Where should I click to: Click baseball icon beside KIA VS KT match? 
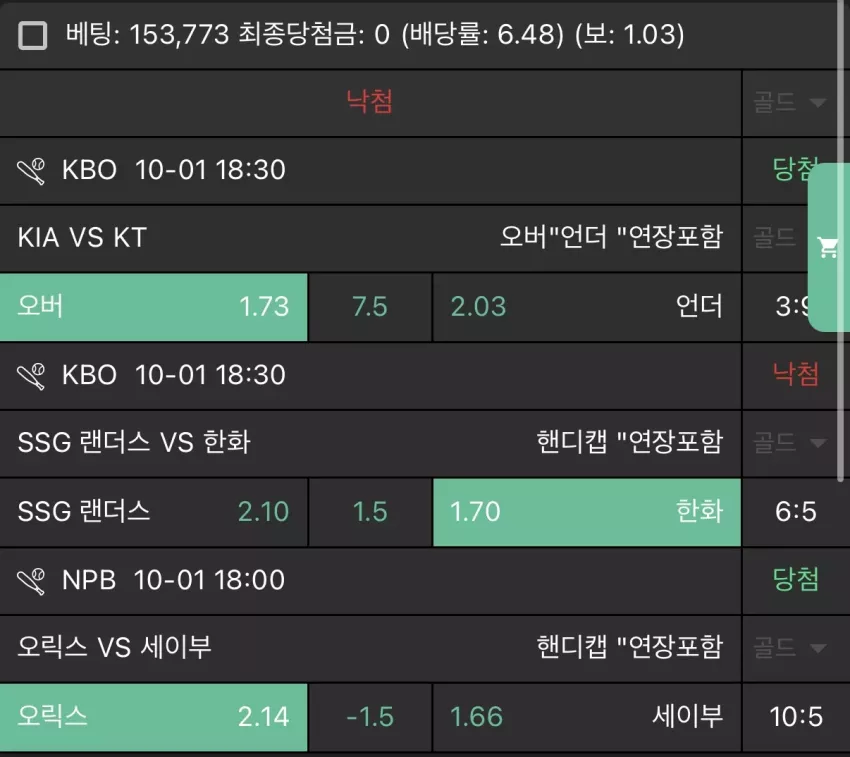(x=31, y=171)
